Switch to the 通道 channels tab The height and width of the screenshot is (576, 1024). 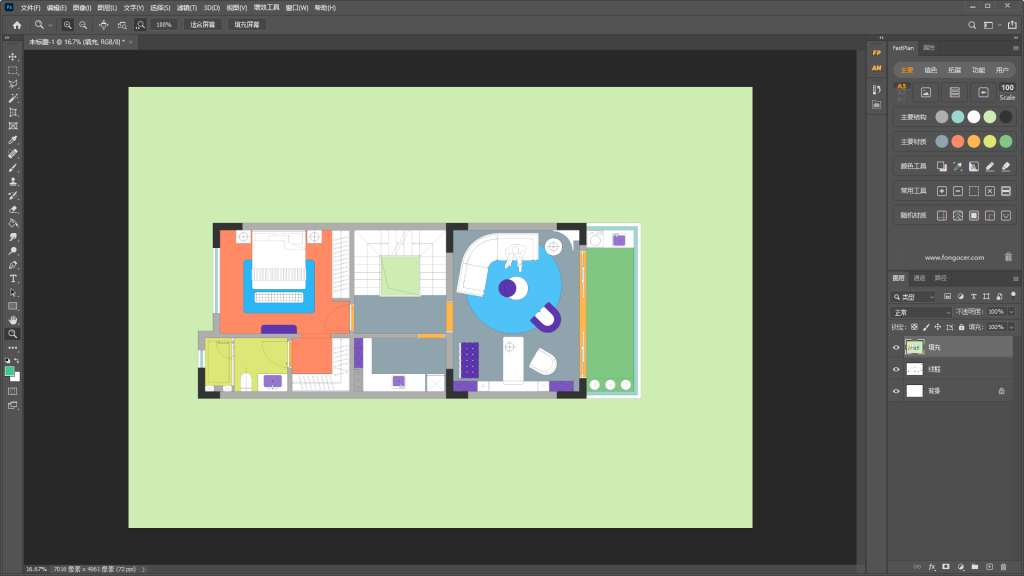(x=920, y=278)
